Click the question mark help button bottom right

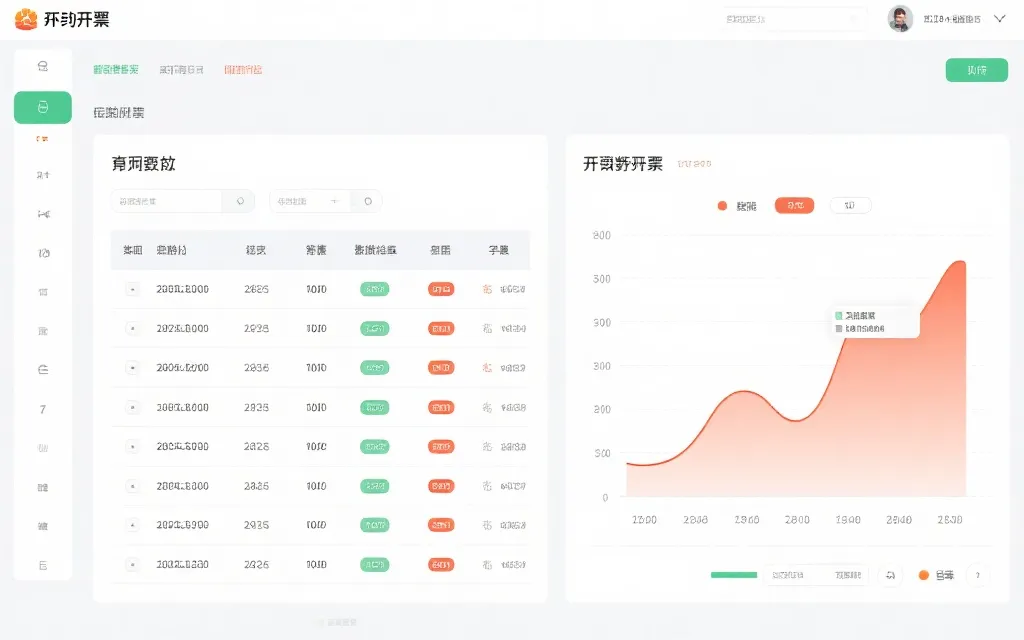(977, 575)
